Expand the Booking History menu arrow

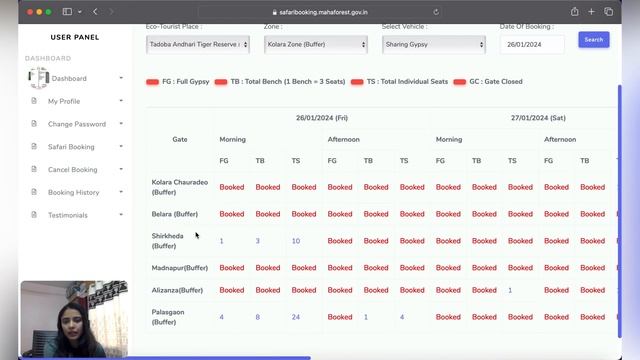tap(121, 192)
